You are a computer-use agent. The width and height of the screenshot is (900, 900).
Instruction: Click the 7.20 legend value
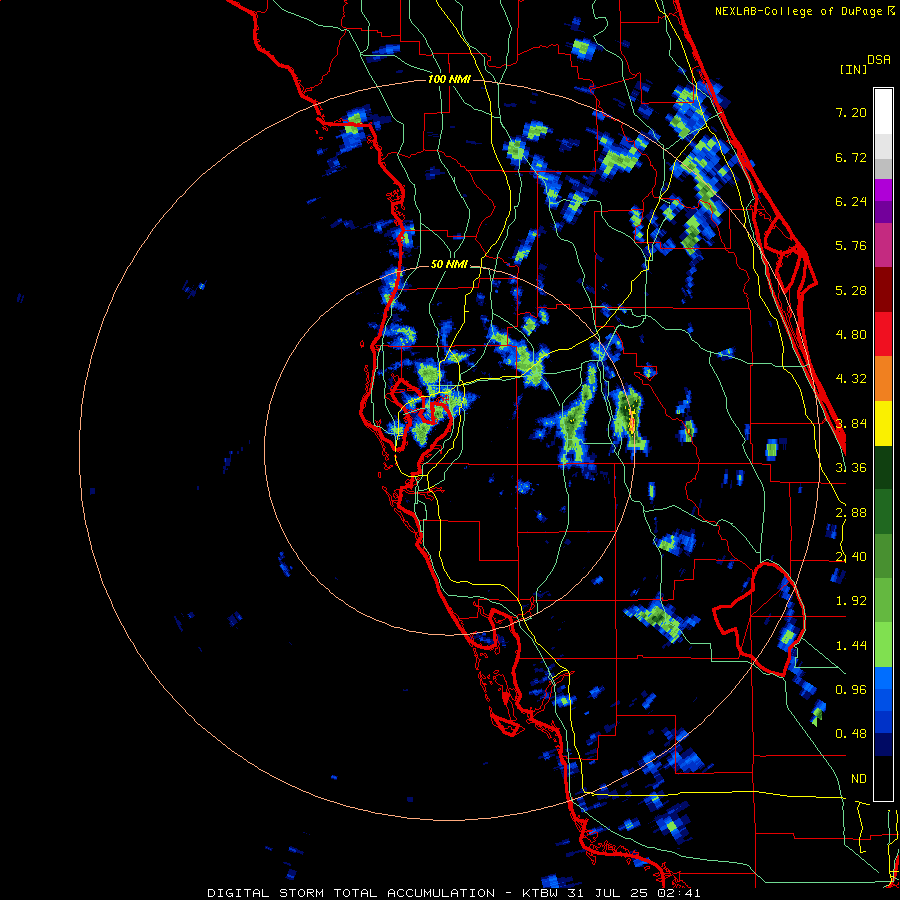(x=851, y=112)
